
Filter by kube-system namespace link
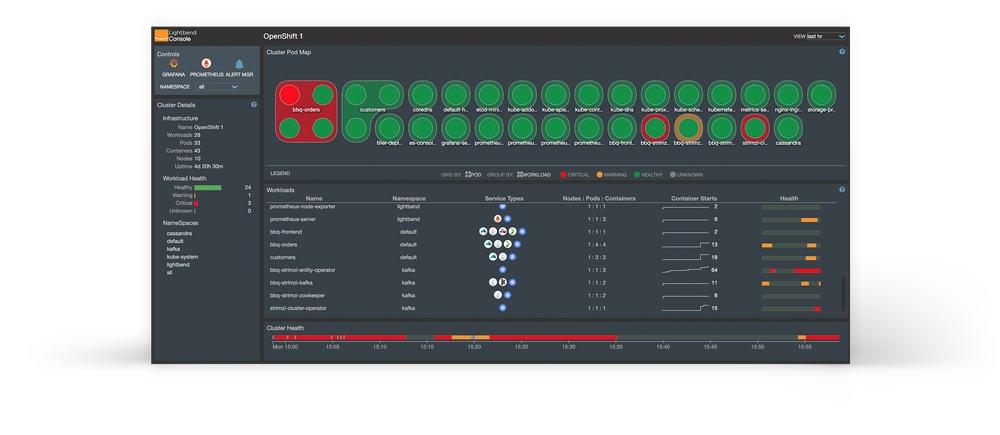coord(182,256)
